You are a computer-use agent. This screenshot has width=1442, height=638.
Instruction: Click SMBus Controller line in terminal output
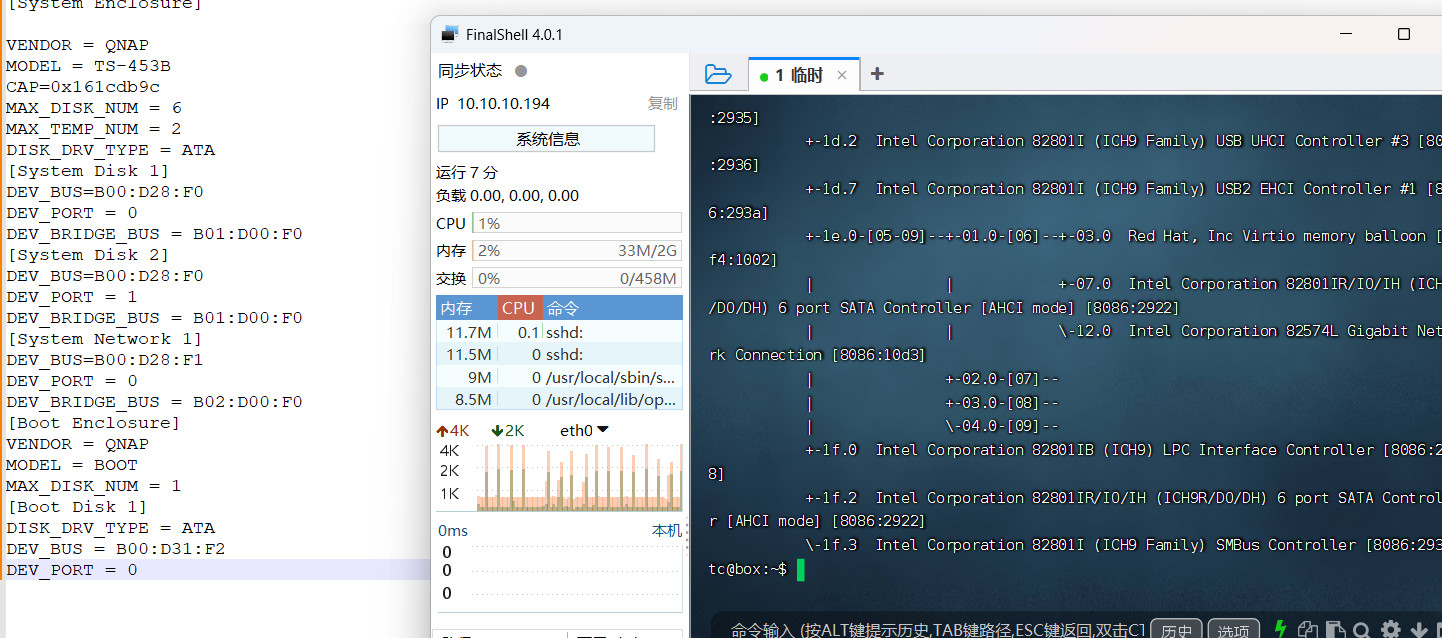(1123, 545)
